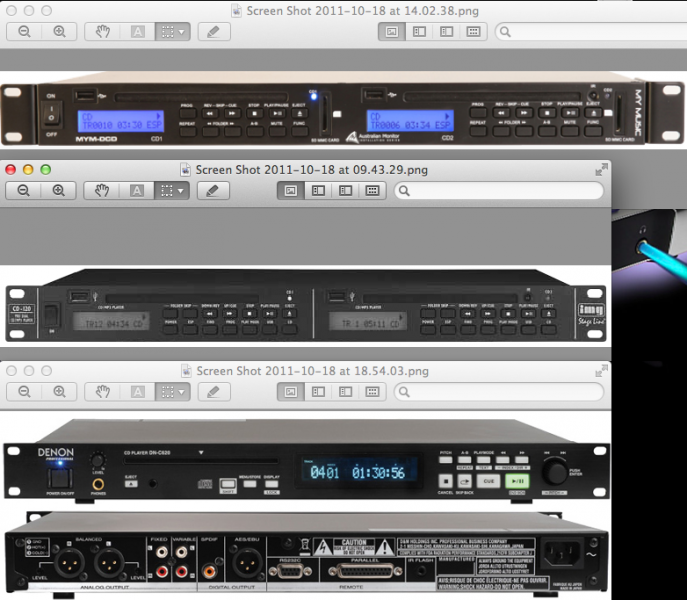Switch 09.43.29 window to Thumbnails view
The image size is (687, 600).
(318, 191)
